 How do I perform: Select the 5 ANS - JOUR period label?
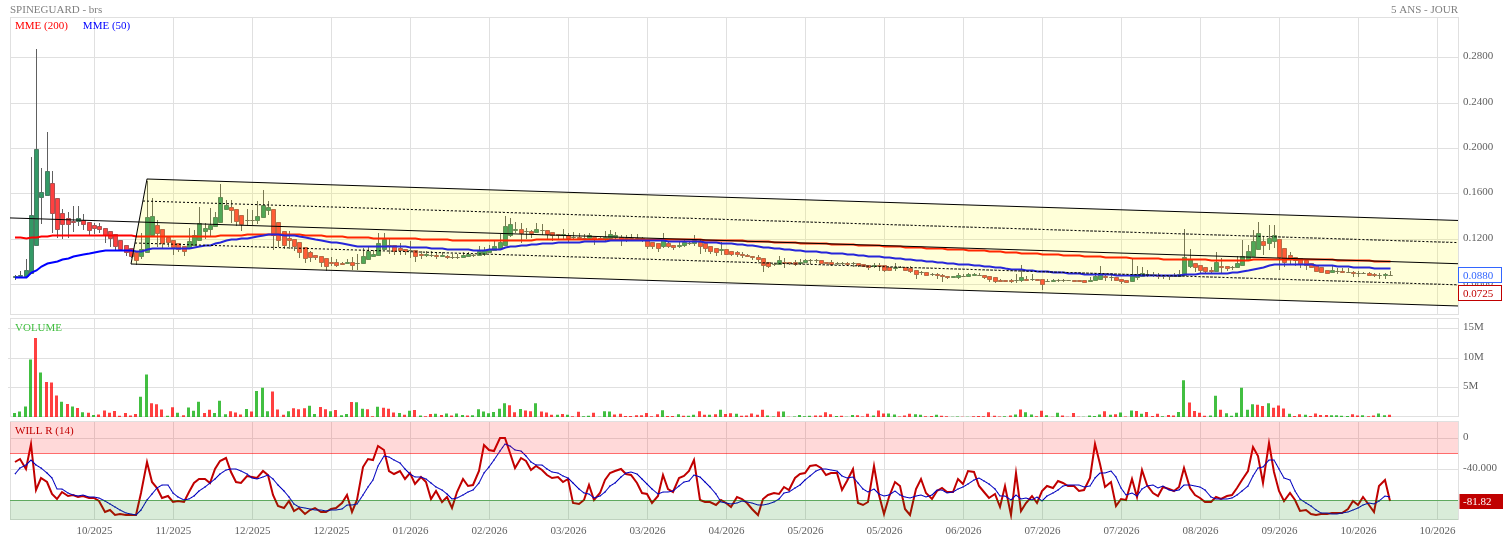tap(1424, 9)
